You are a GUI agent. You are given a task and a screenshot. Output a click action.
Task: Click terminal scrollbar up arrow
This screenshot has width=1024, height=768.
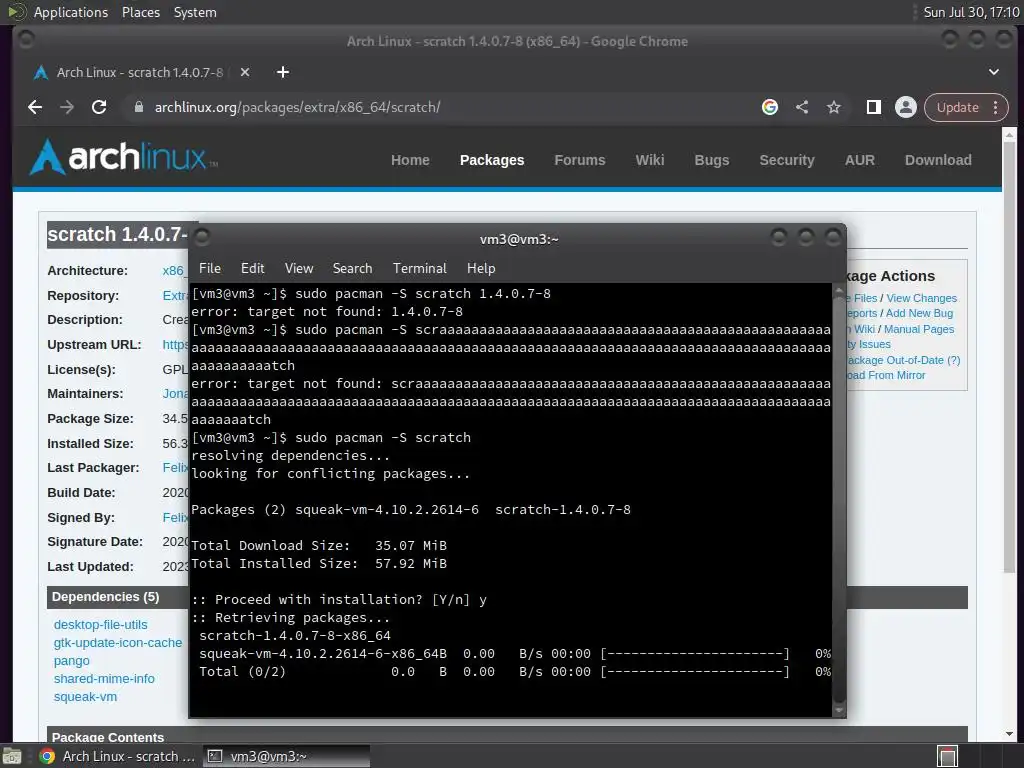tap(839, 291)
